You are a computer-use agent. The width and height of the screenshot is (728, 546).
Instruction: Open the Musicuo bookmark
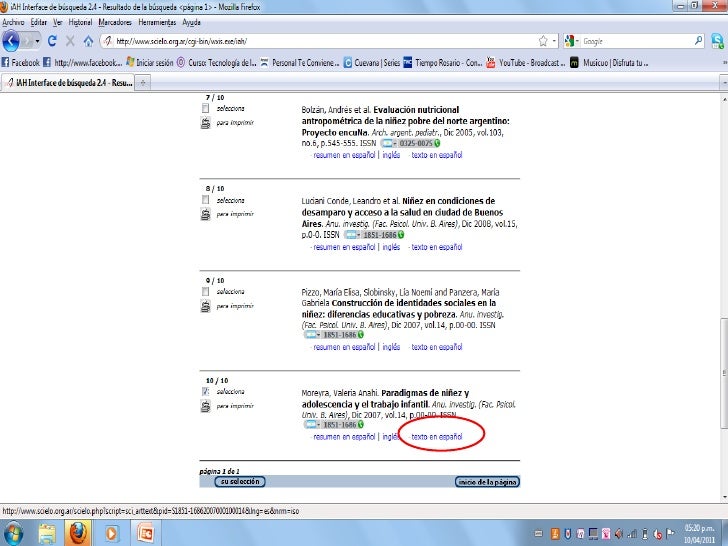point(609,63)
